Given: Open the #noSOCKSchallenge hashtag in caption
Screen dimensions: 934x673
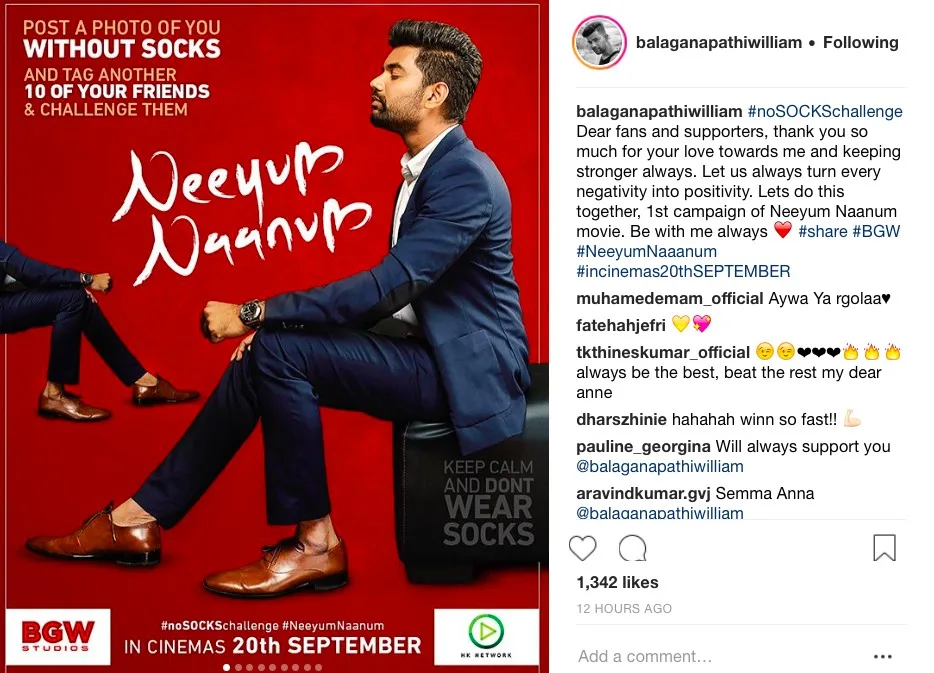Looking at the screenshot, I should [825, 111].
